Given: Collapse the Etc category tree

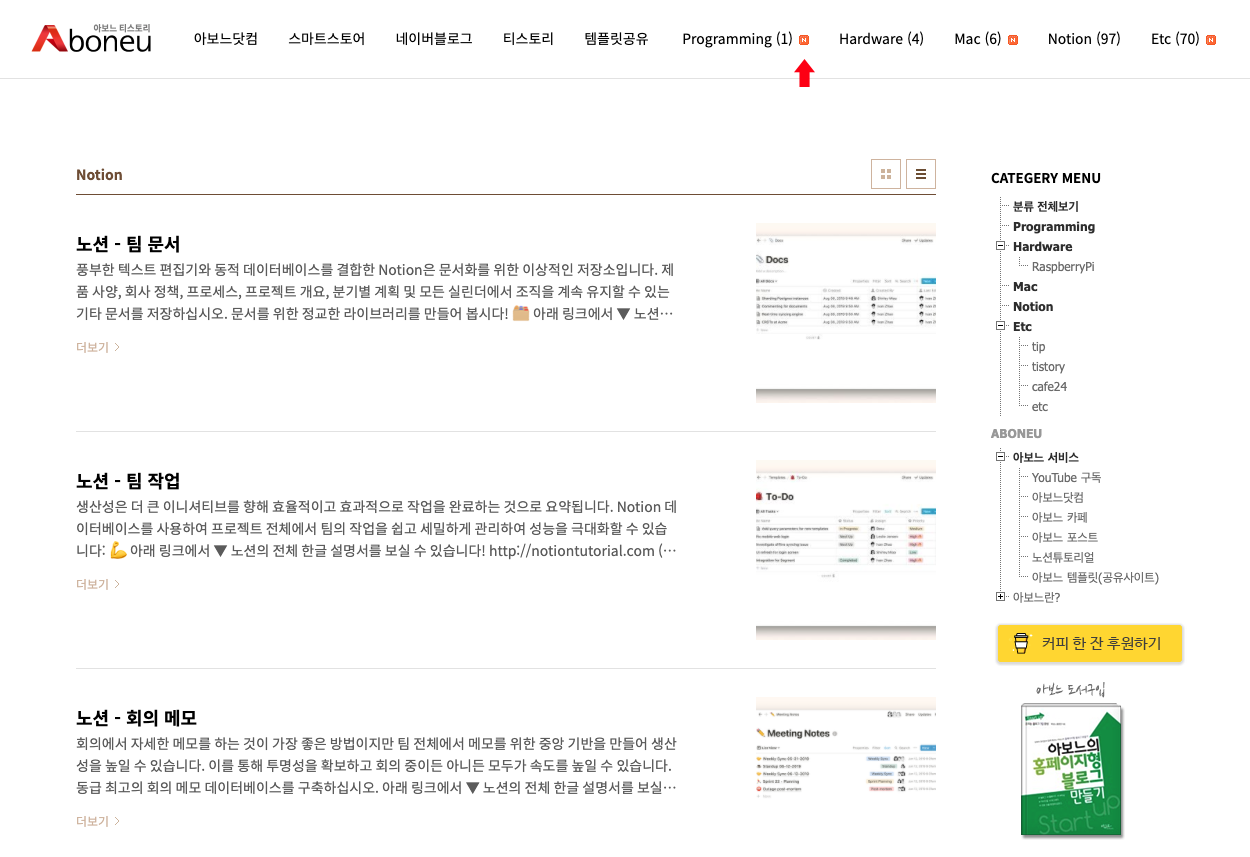Looking at the screenshot, I should pyautogui.click(x=1000, y=326).
